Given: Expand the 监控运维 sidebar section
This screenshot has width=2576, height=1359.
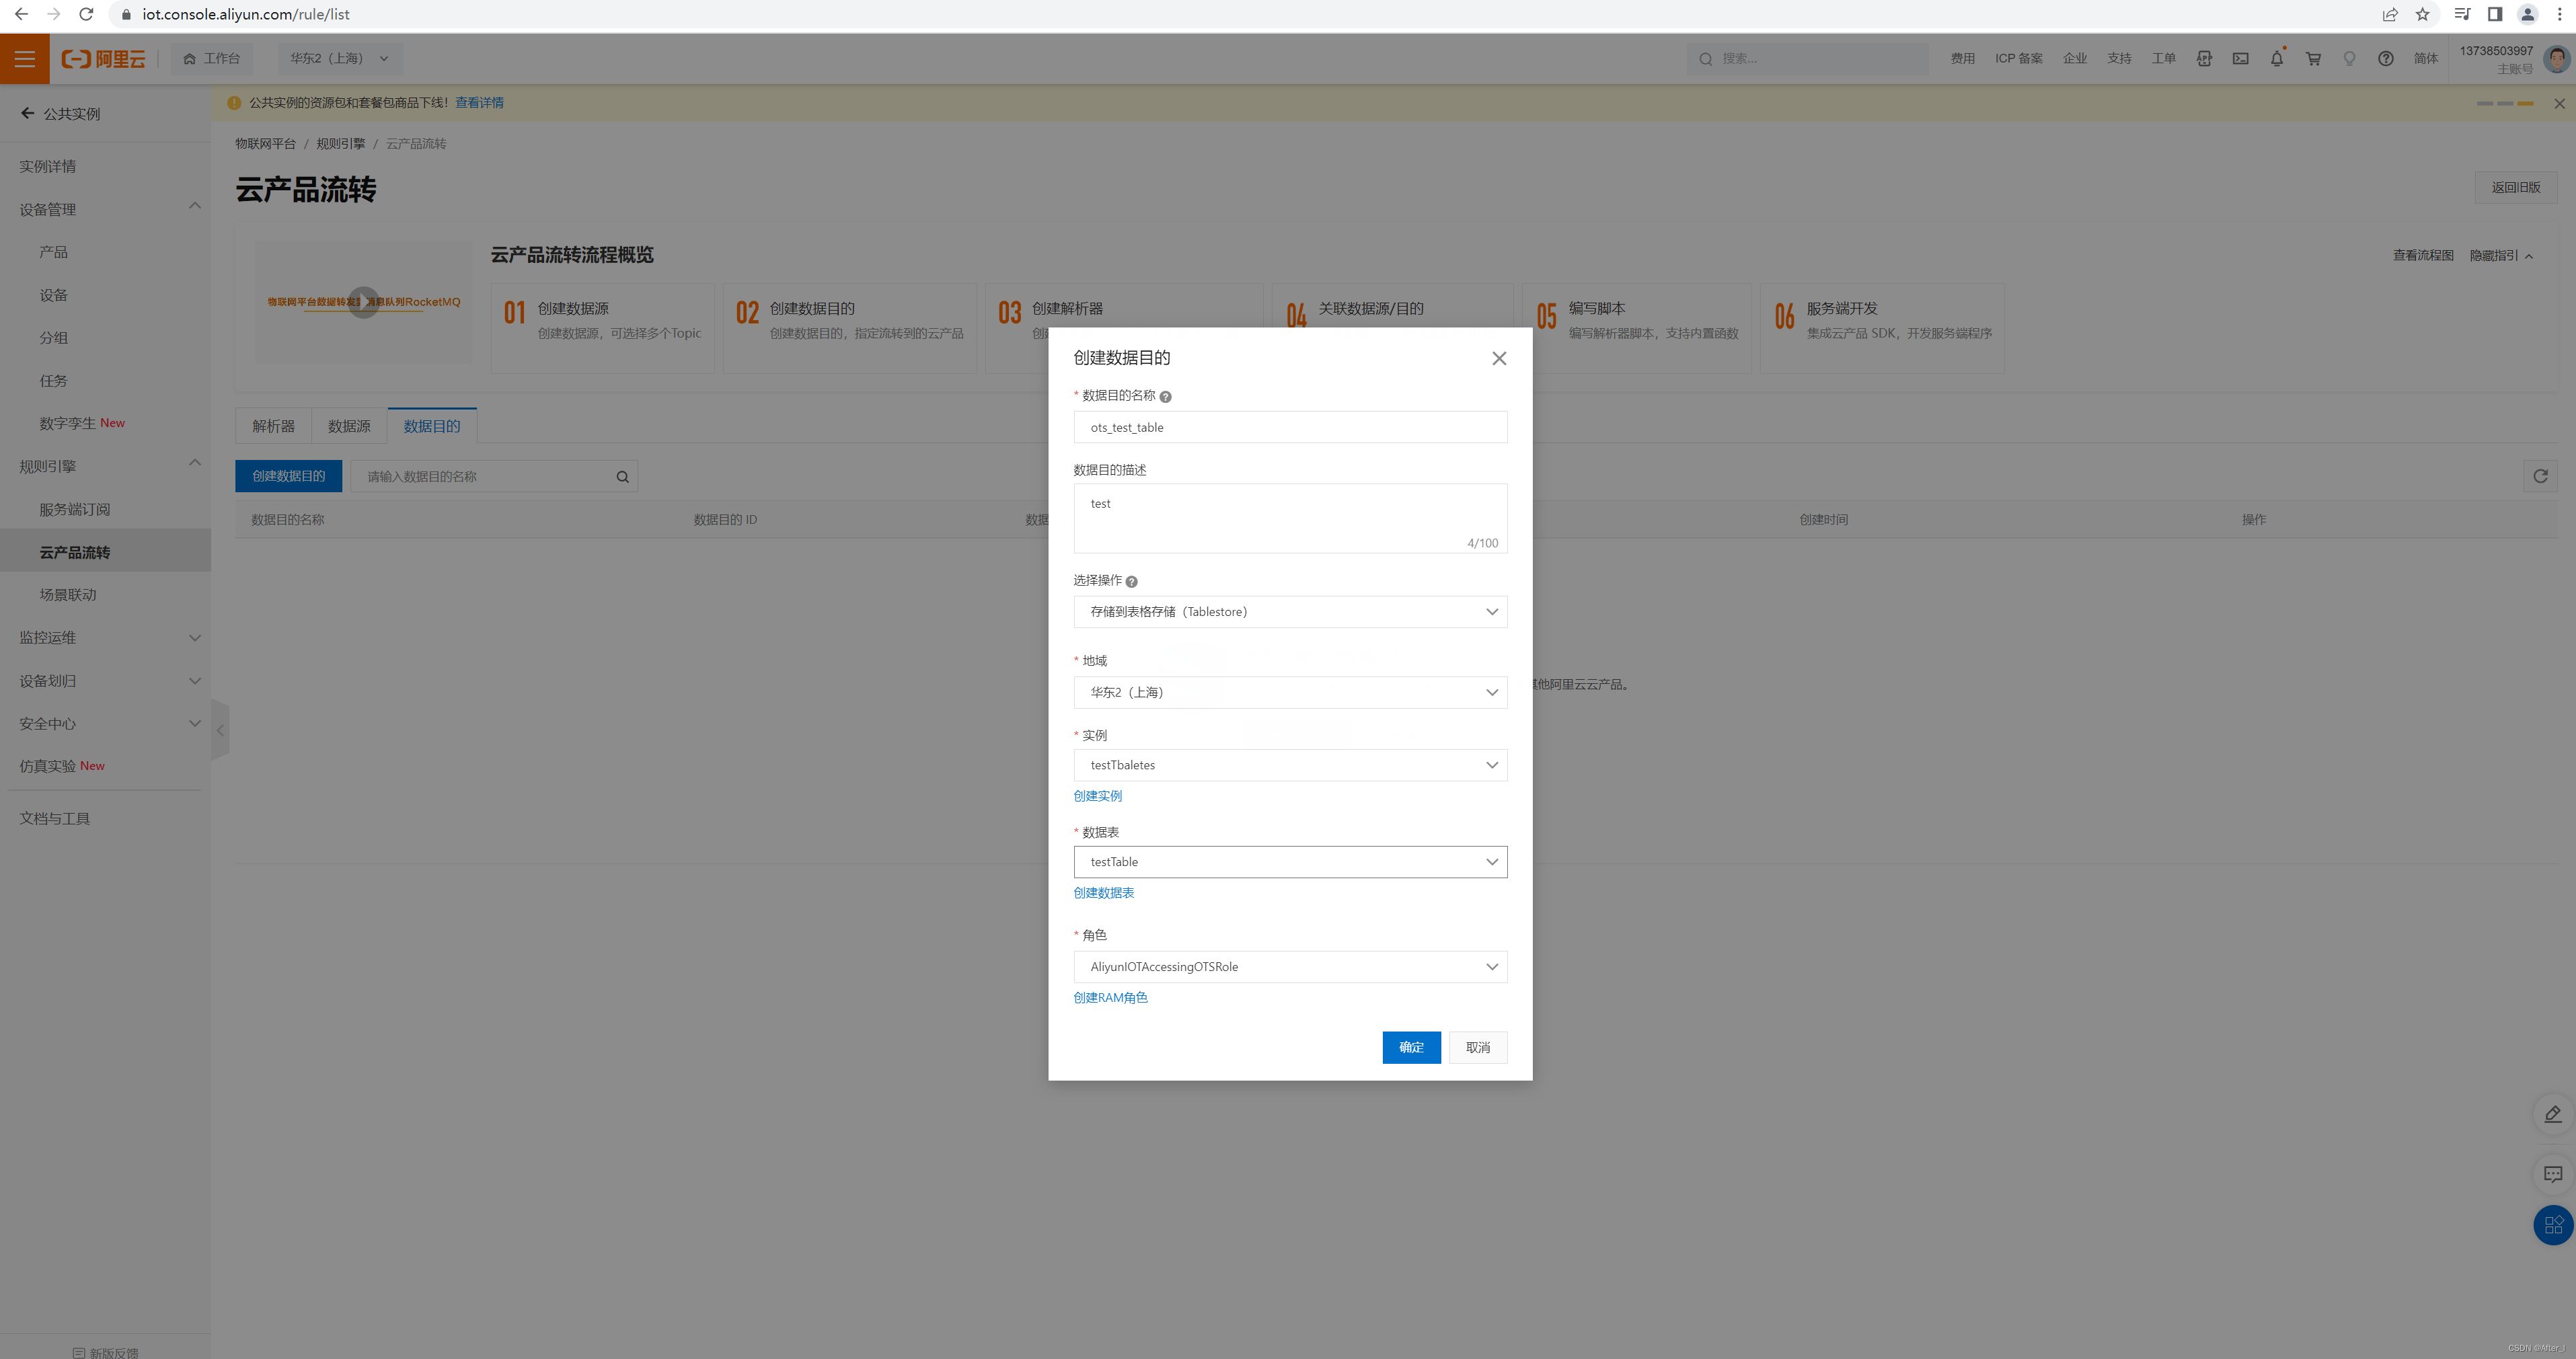Looking at the screenshot, I should [194, 638].
